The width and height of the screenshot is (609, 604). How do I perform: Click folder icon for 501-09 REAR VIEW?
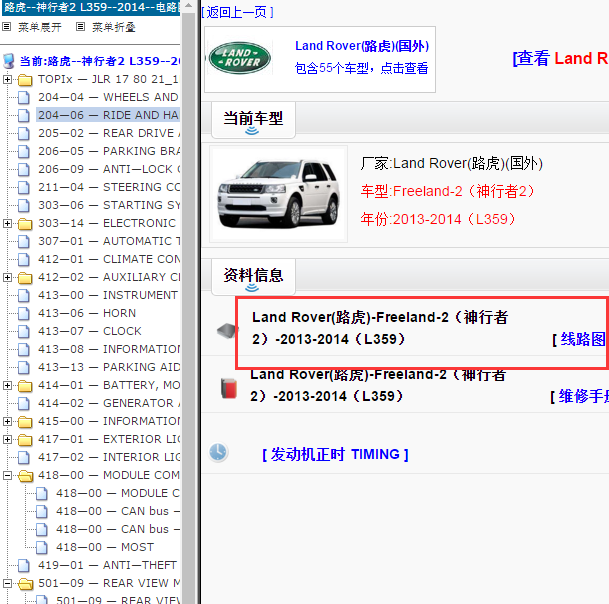pyautogui.click(x=26, y=583)
